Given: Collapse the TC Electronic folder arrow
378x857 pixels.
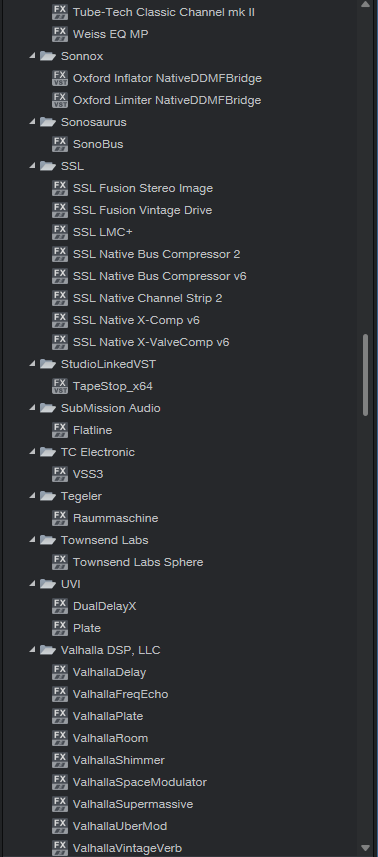Looking at the screenshot, I should tap(33, 452).
